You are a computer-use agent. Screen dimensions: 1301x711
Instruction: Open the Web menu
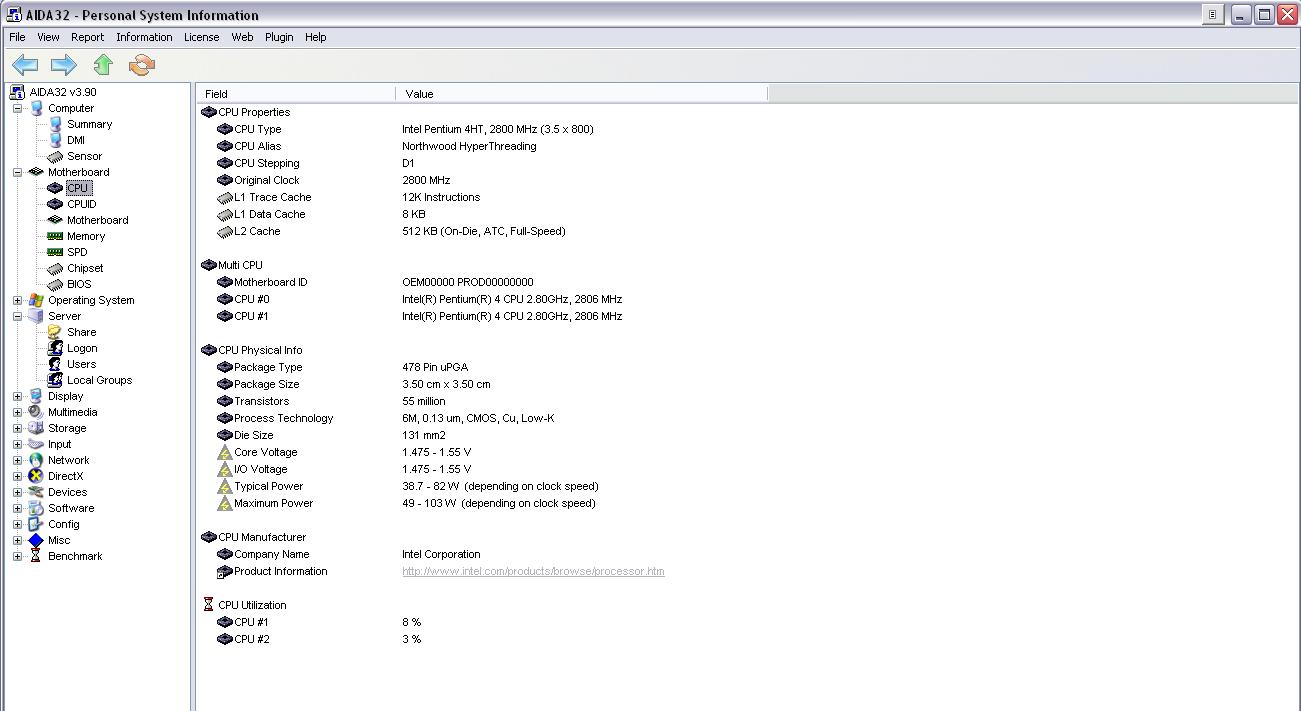pos(242,37)
